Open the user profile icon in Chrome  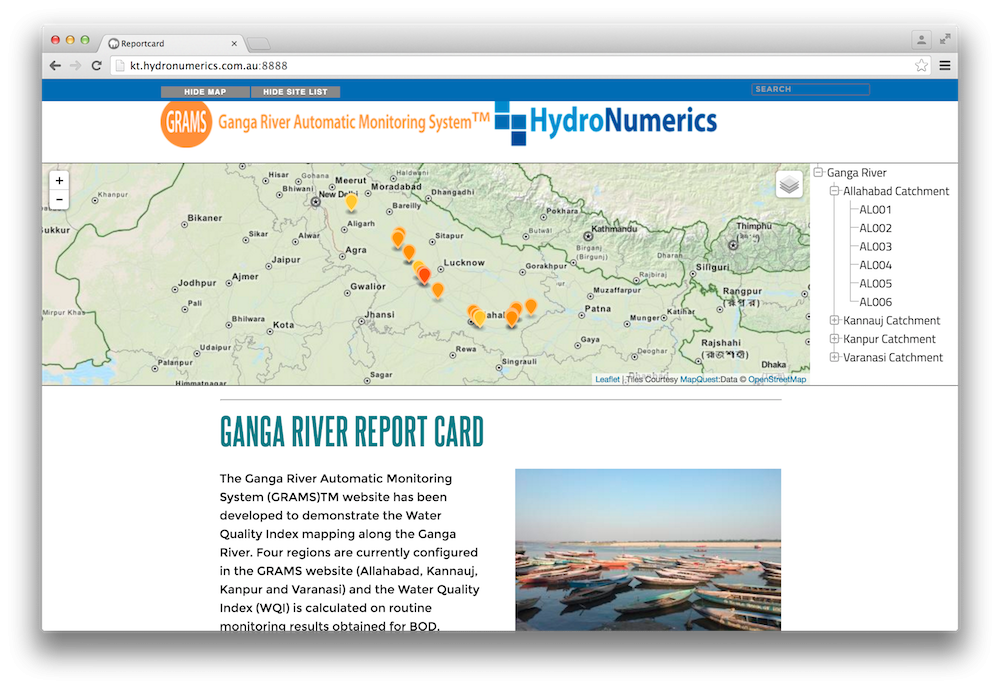coord(922,40)
